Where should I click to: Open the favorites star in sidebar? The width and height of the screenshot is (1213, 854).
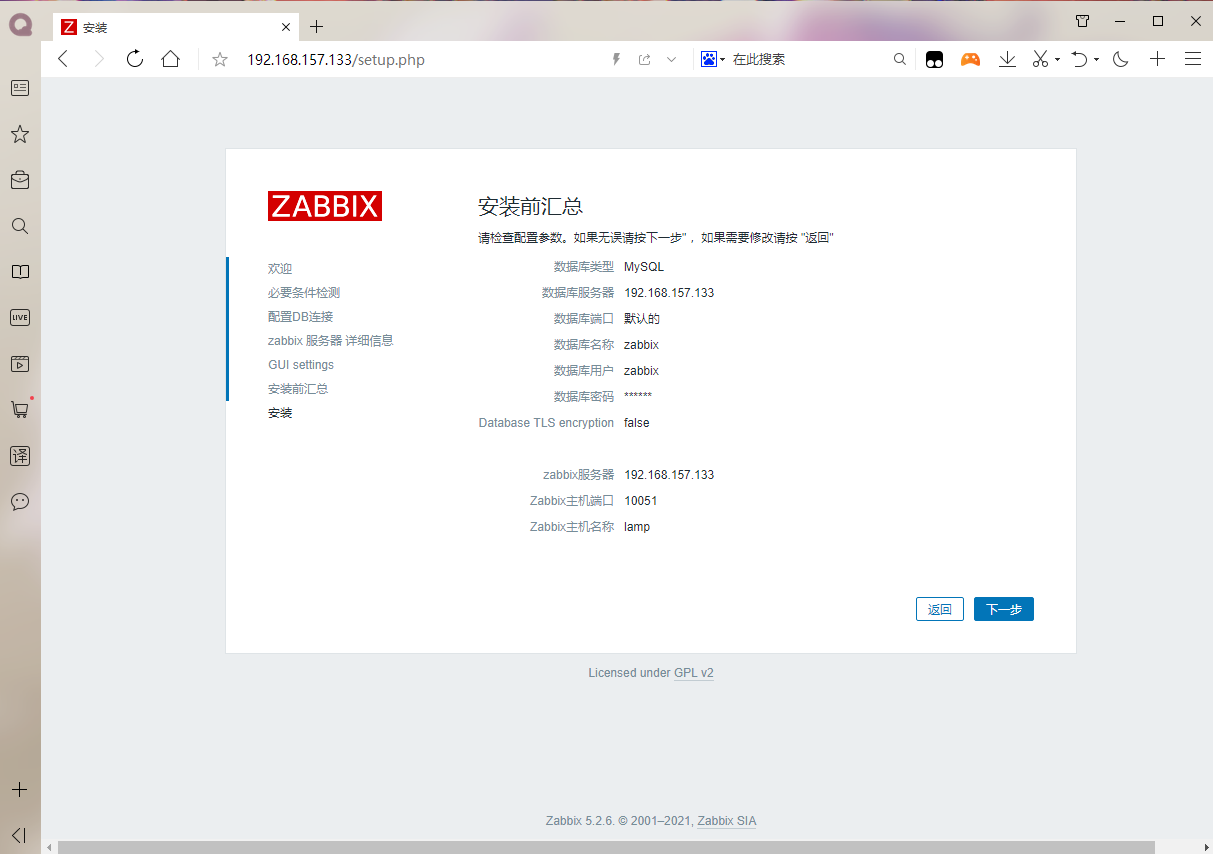point(20,134)
